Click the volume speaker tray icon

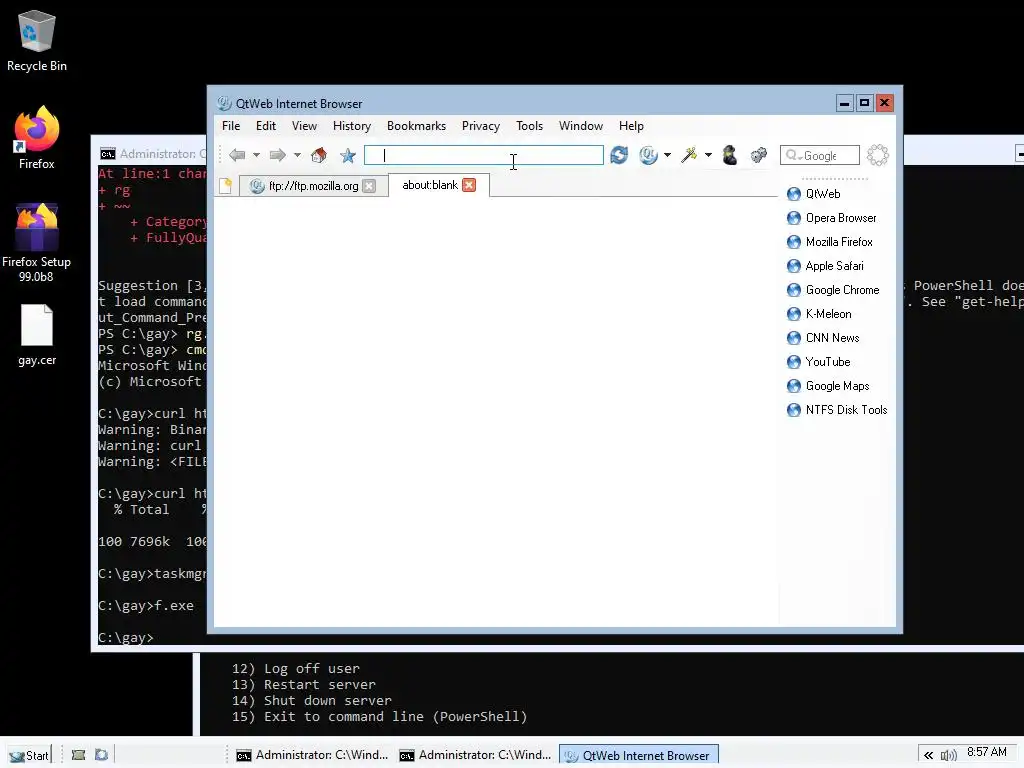[x=948, y=756]
